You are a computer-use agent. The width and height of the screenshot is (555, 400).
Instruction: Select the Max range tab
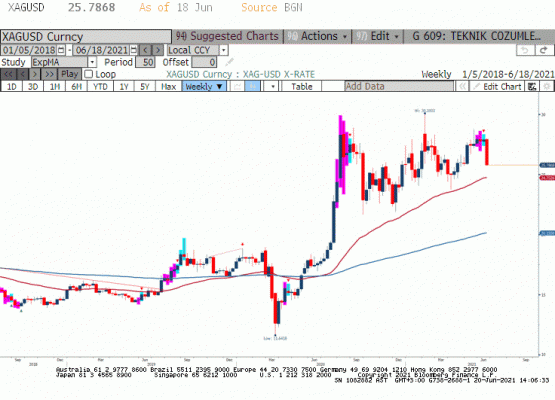click(x=168, y=86)
